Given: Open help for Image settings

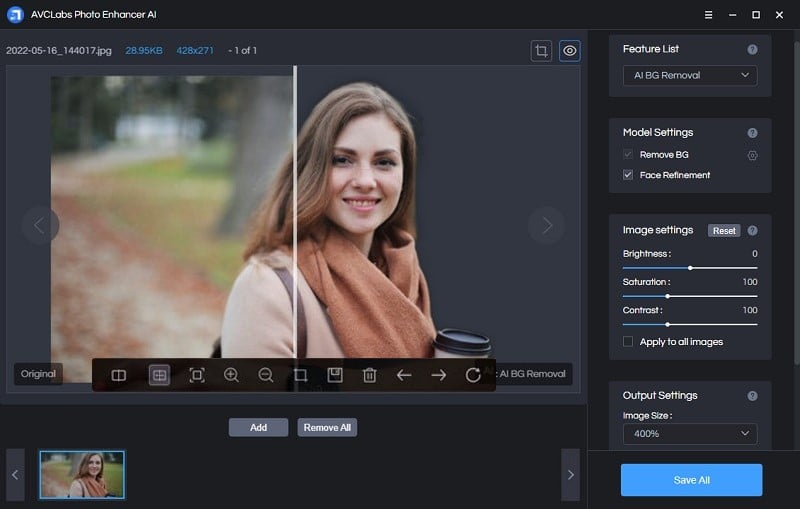Looking at the screenshot, I should click(x=752, y=231).
